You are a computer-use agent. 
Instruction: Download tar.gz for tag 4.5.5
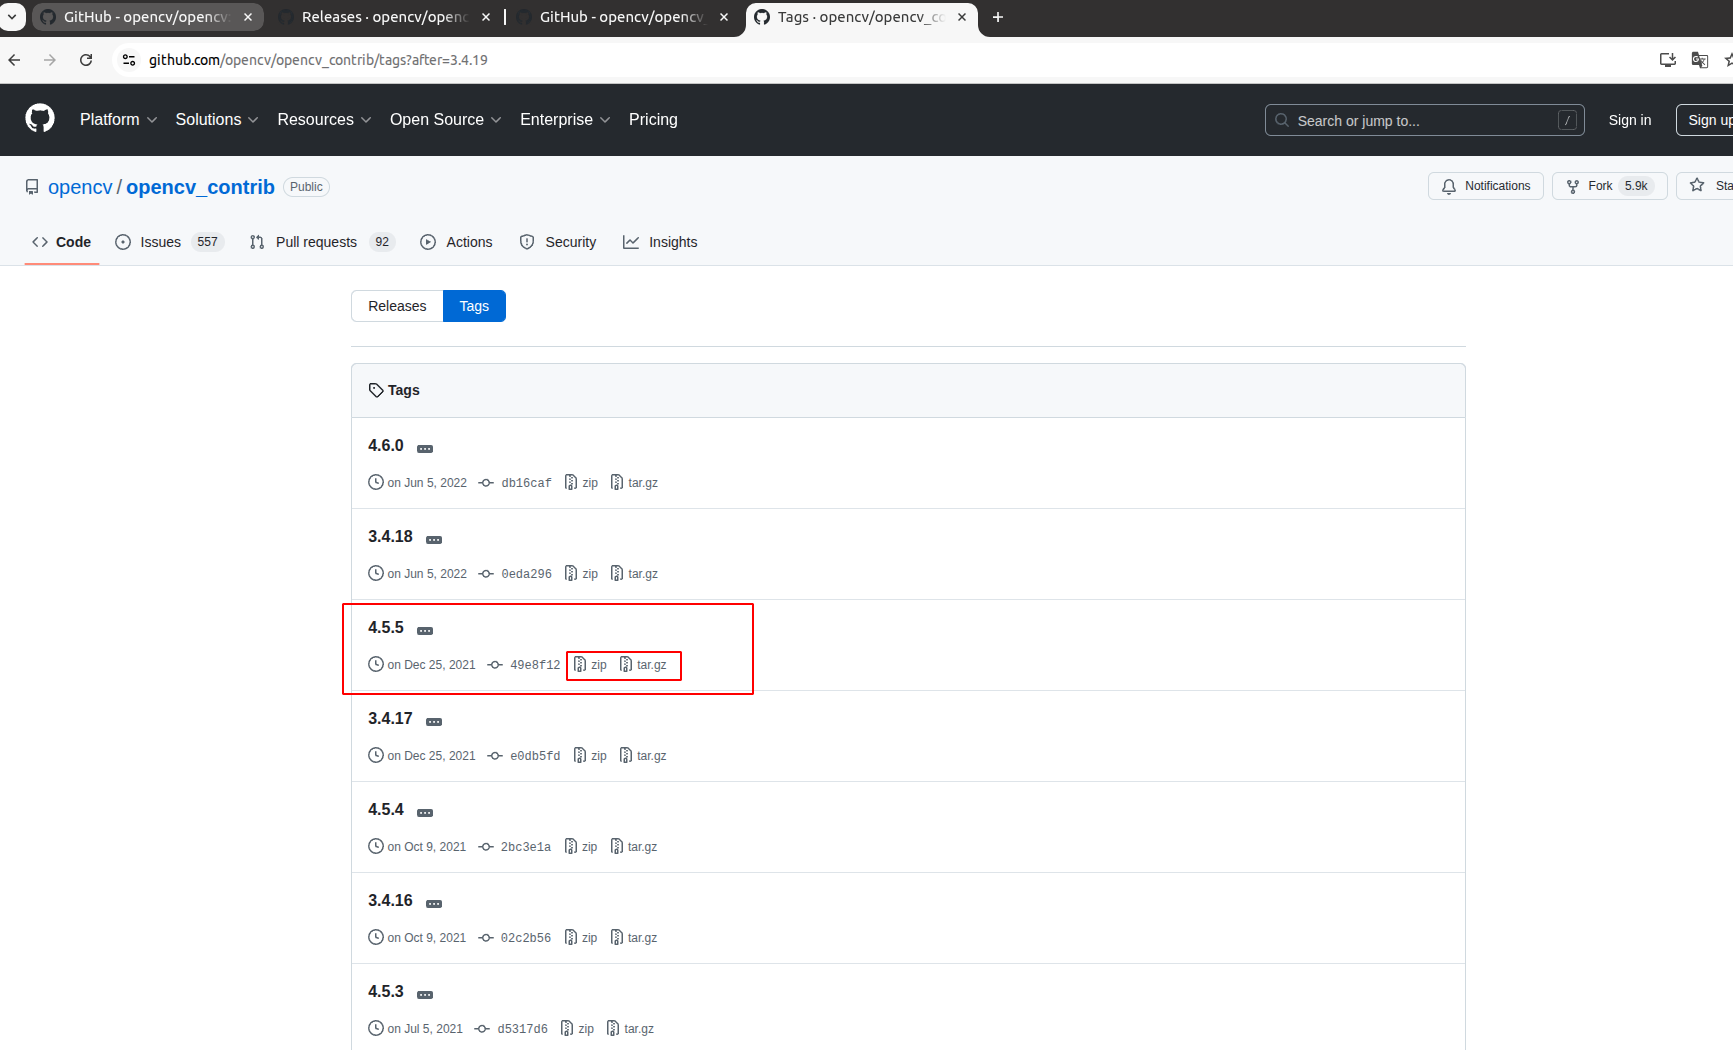point(643,665)
